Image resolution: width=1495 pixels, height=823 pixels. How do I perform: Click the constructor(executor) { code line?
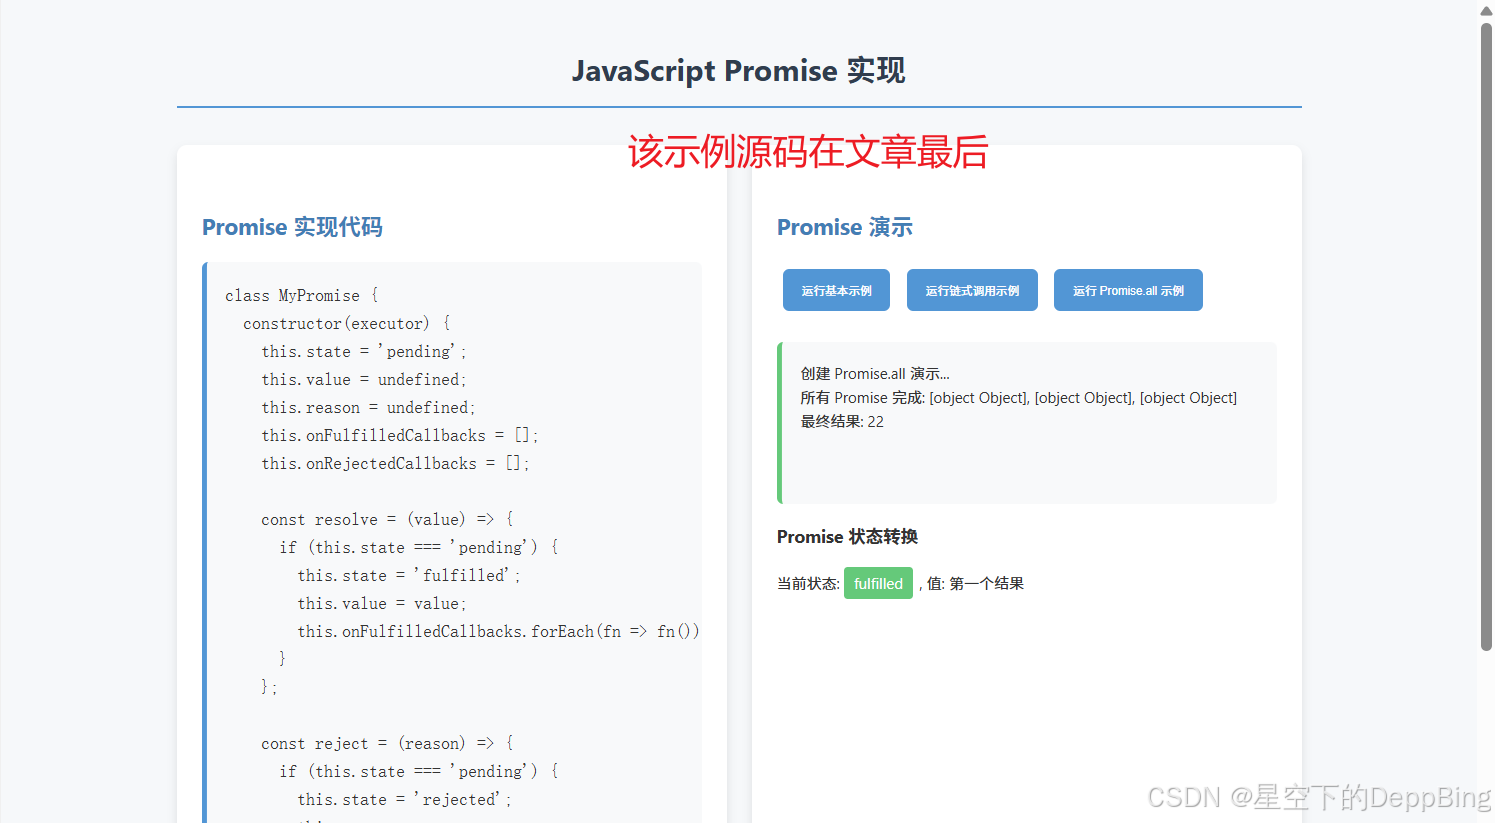pyautogui.click(x=347, y=324)
